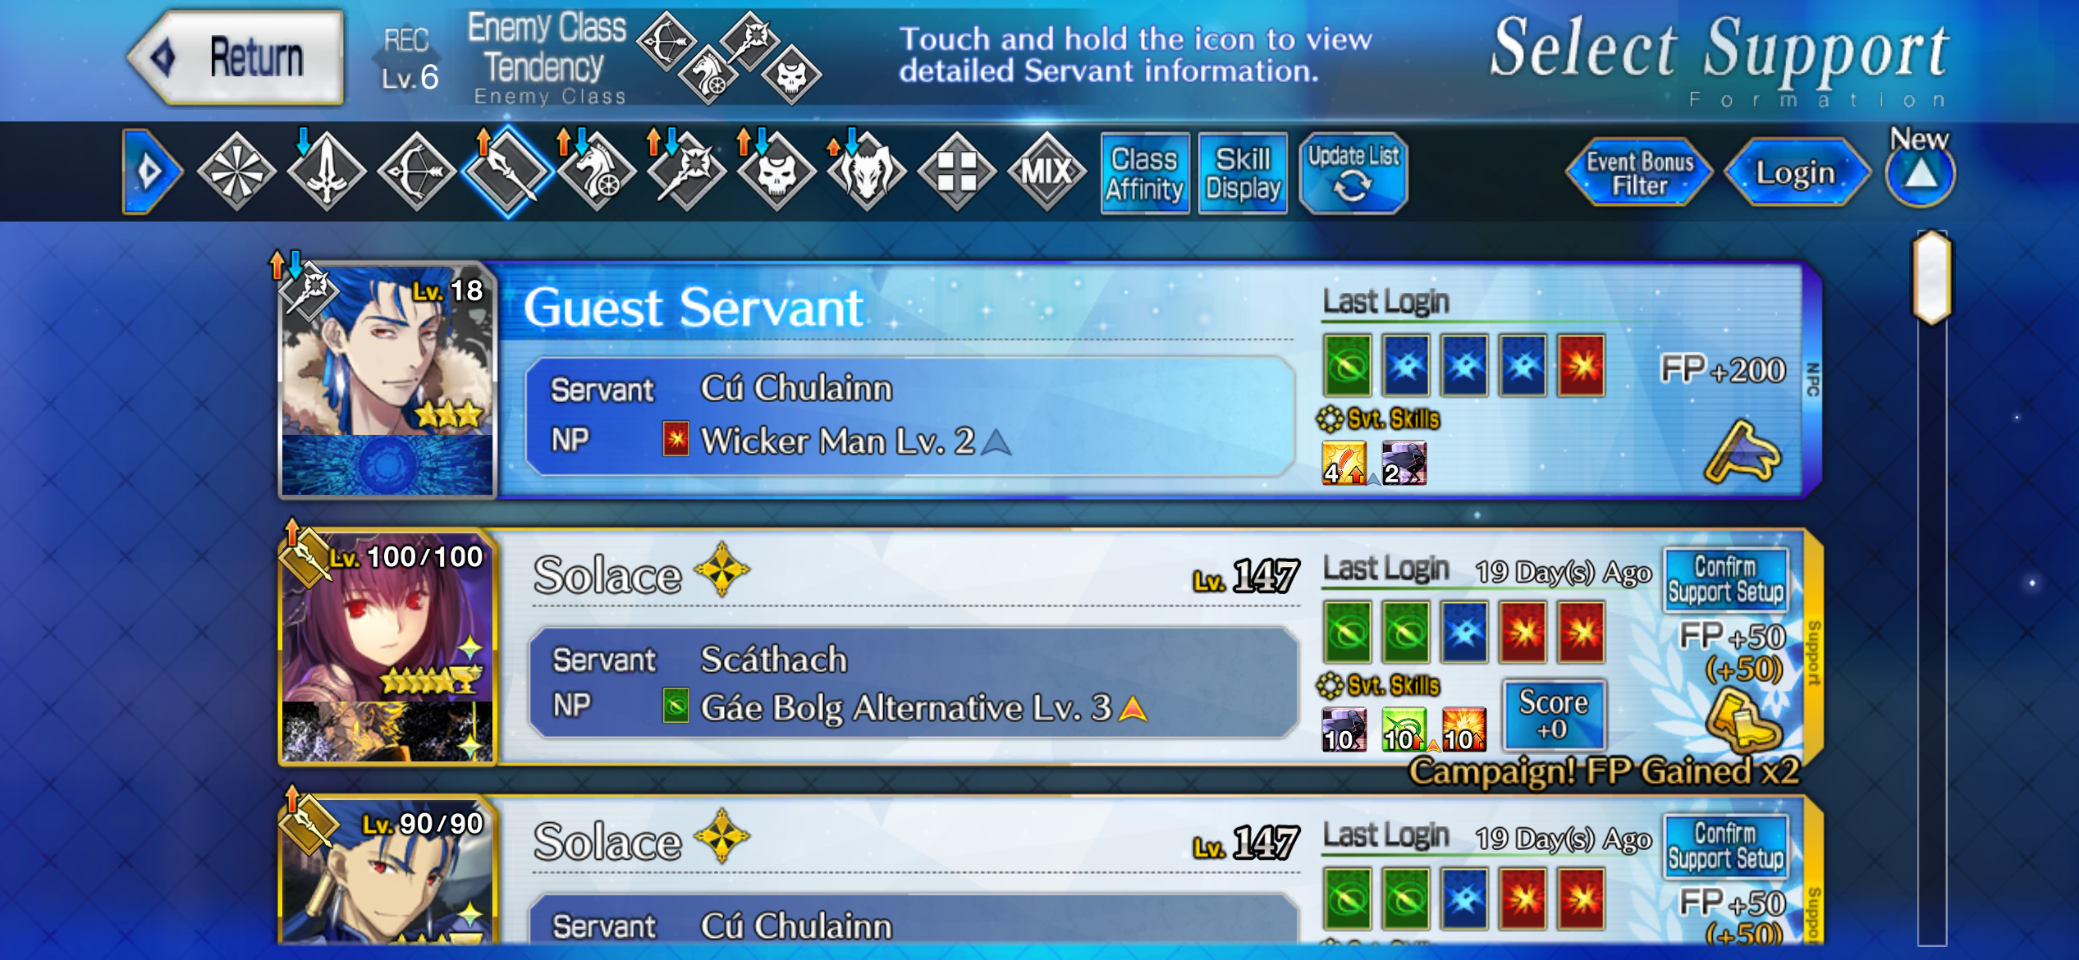This screenshot has width=2079, height=960.
Task: Choose the Assassin class skull icon
Action: [776, 172]
